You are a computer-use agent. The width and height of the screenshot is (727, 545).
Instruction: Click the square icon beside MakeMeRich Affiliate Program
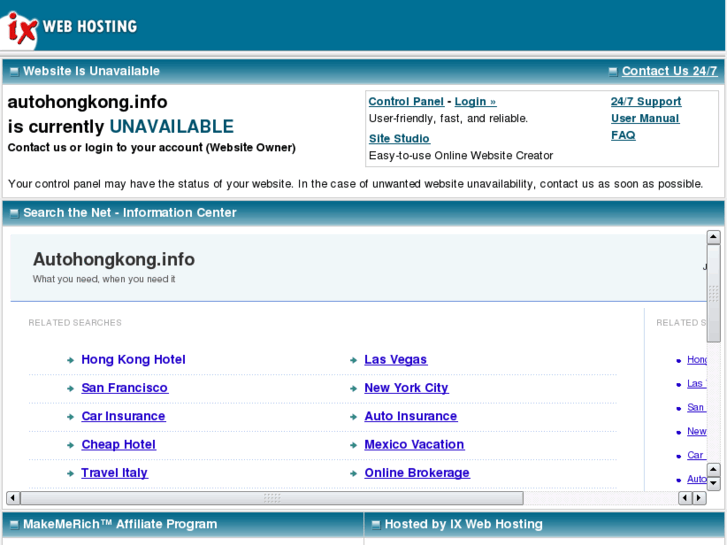point(14,525)
